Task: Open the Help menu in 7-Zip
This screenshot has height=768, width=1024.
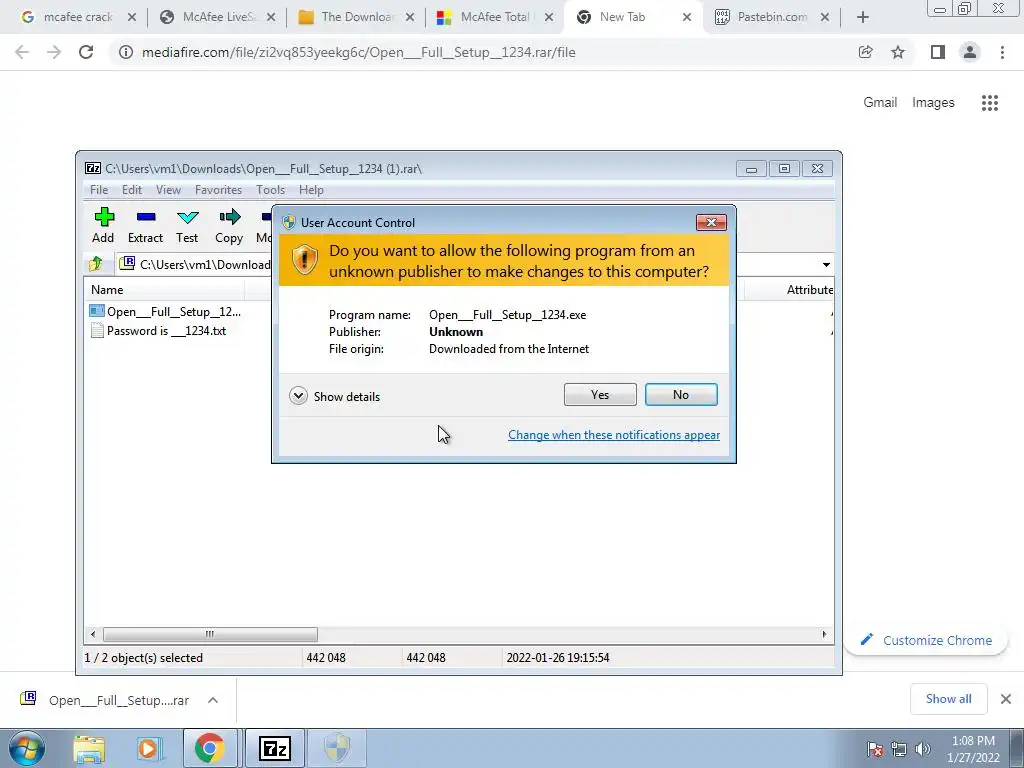Action: (312, 190)
